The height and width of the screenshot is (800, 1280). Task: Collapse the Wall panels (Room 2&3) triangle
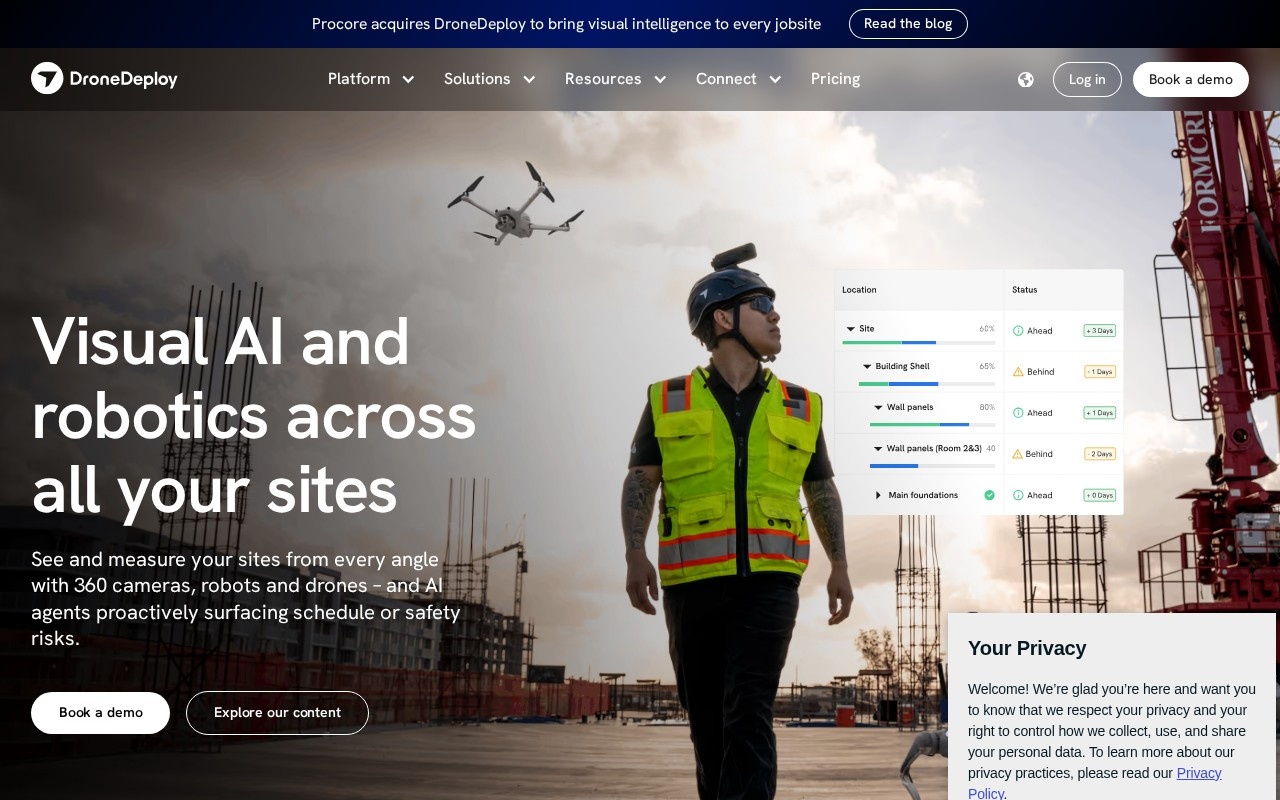coord(878,449)
